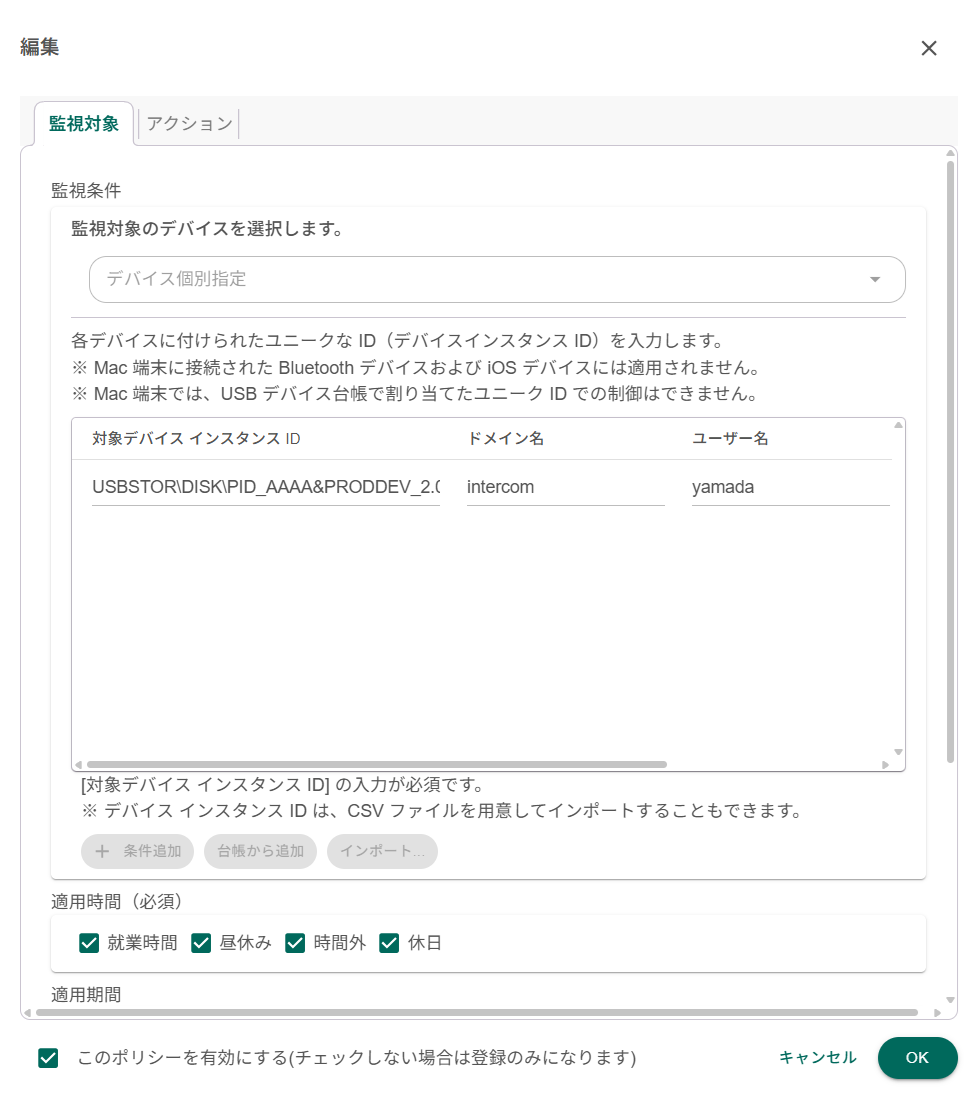Click the device table horizontal scrollbar
The image size is (978, 1096).
(x=377, y=764)
